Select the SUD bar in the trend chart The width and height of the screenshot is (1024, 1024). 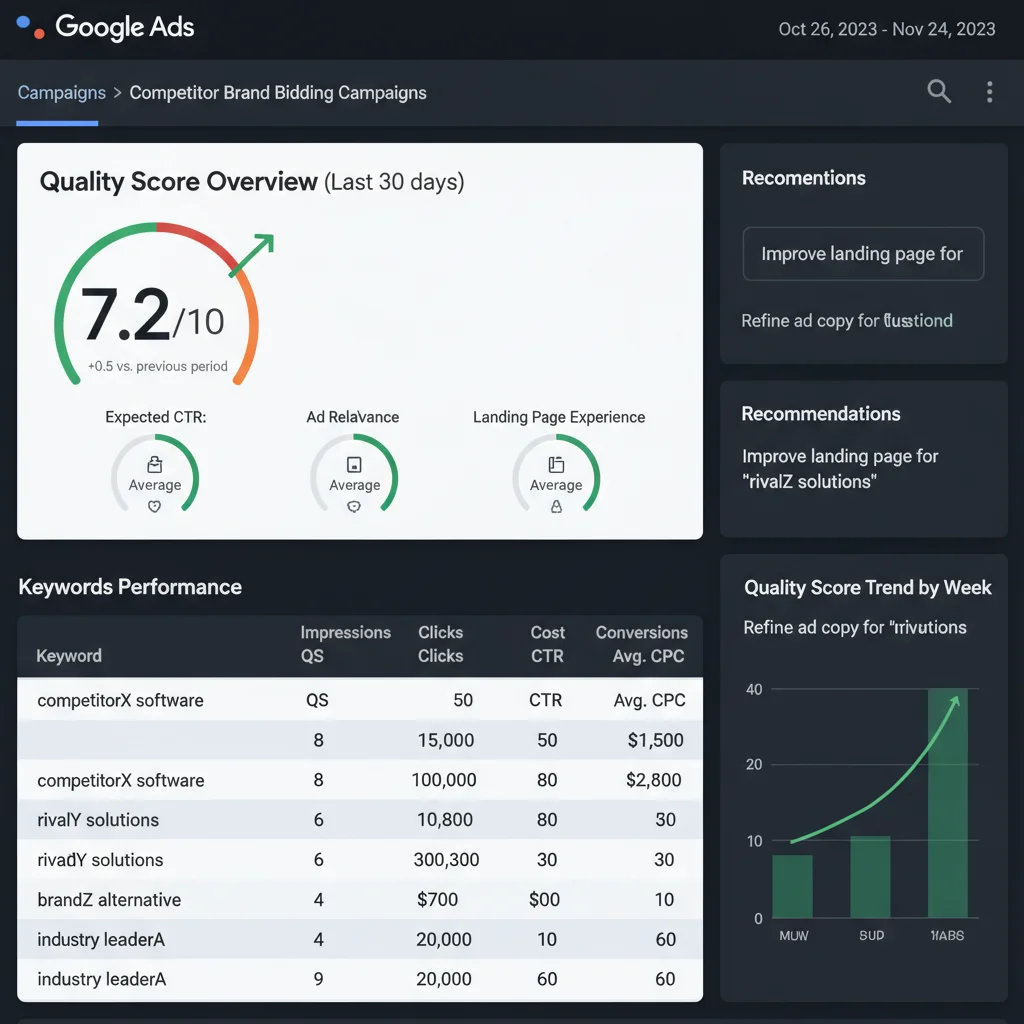870,877
